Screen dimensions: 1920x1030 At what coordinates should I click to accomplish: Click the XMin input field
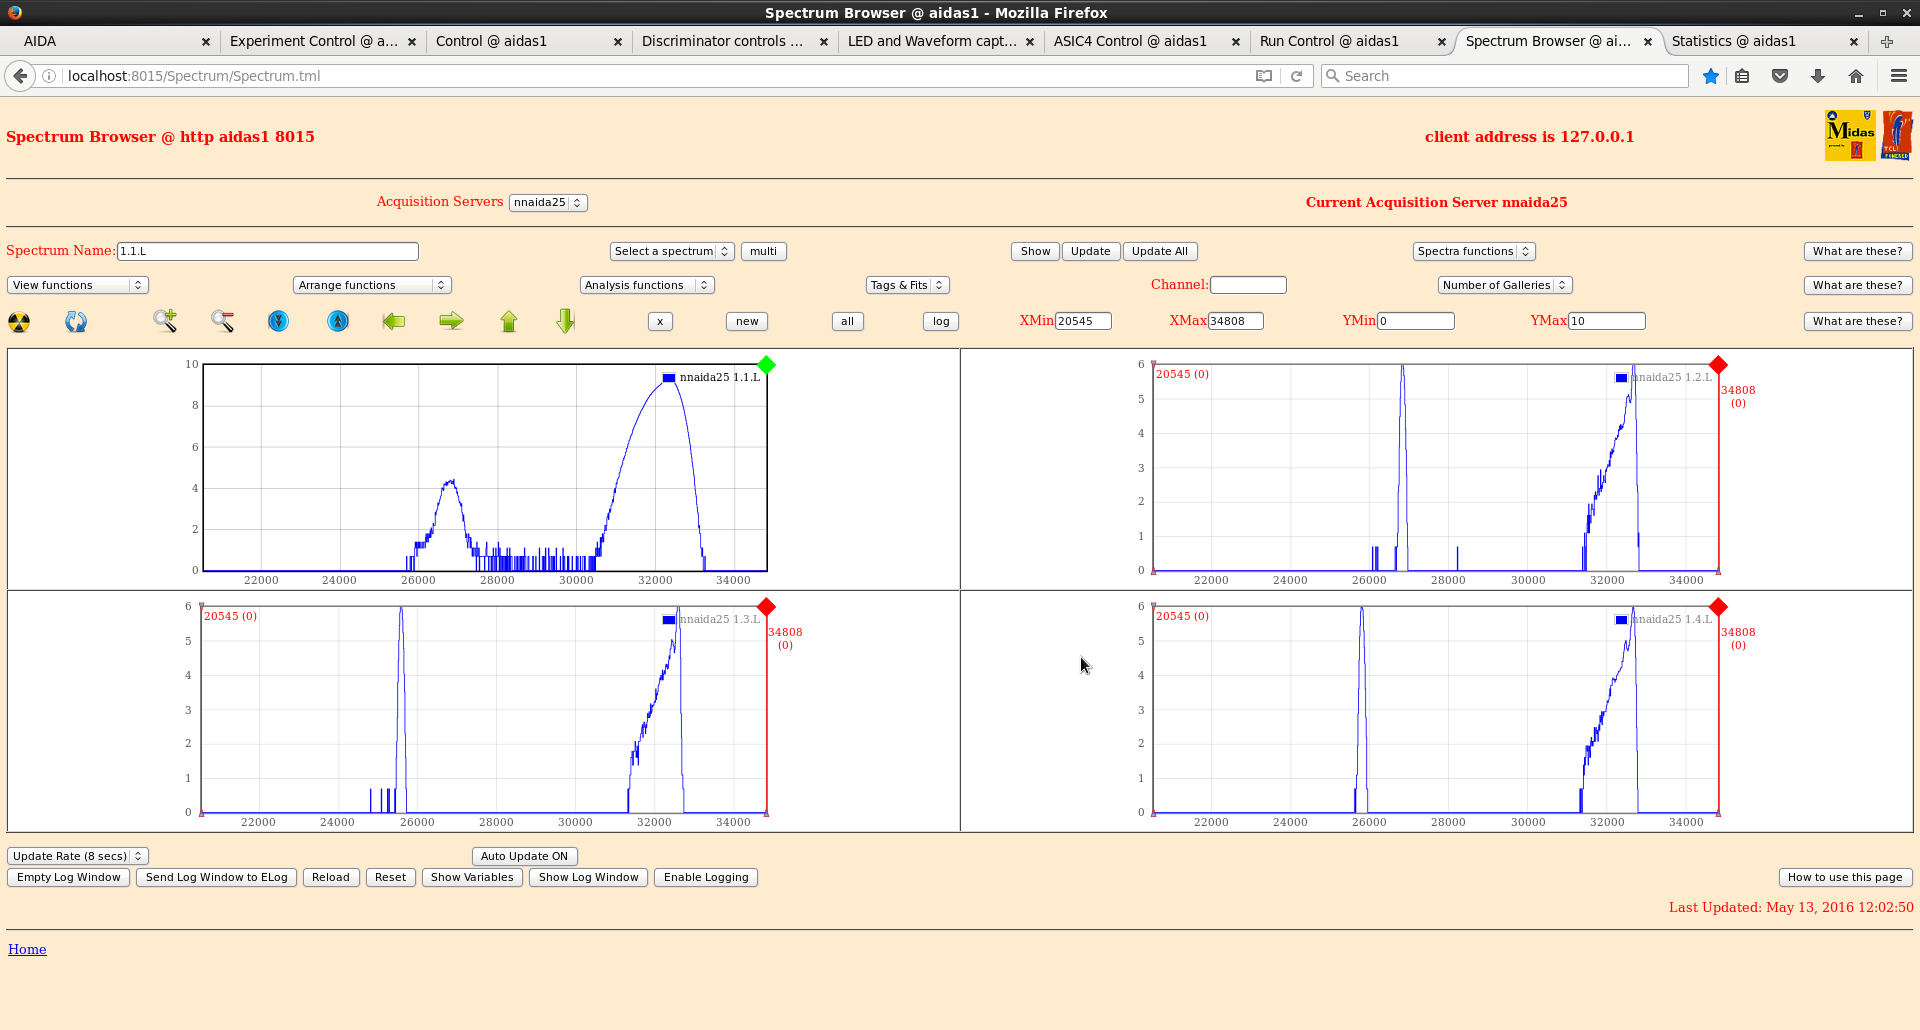[x=1083, y=321]
